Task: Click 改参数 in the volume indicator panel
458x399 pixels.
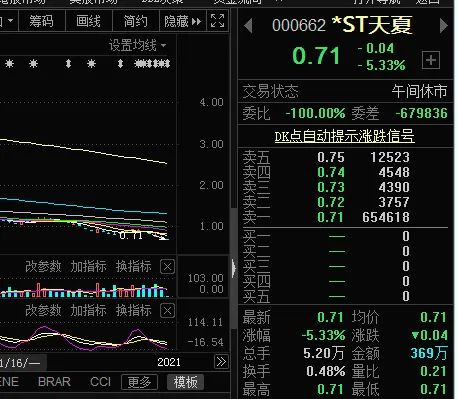Action: click(43, 266)
